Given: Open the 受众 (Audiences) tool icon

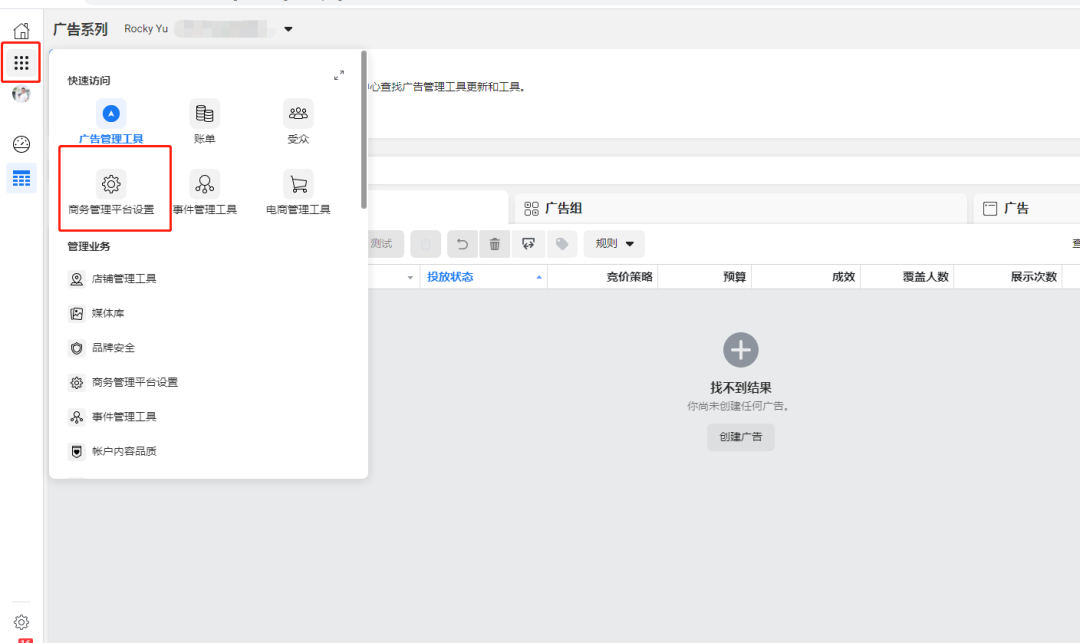Looking at the screenshot, I should [x=297, y=113].
